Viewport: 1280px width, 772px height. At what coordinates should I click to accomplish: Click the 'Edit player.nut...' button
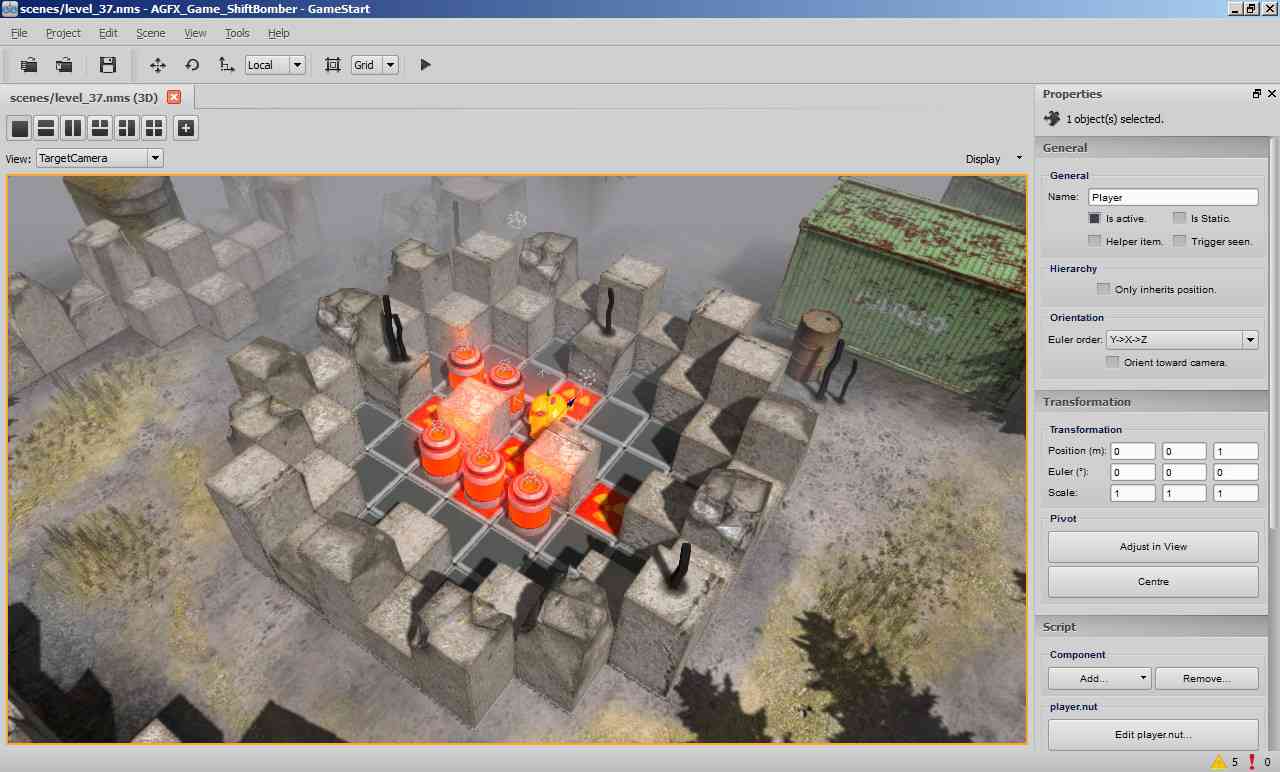pyautogui.click(x=1153, y=735)
